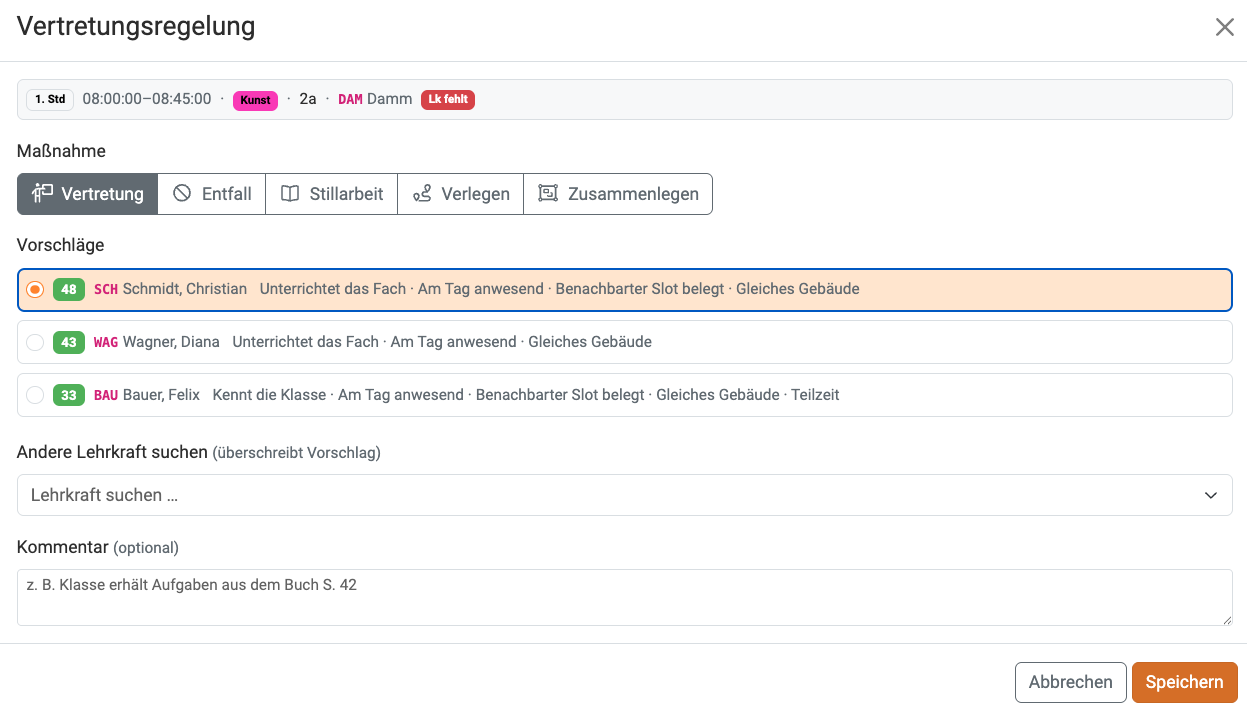Image resolution: width=1247 pixels, height=715 pixels.
Task: Choose the Entfall measure option
Action: 212,194
